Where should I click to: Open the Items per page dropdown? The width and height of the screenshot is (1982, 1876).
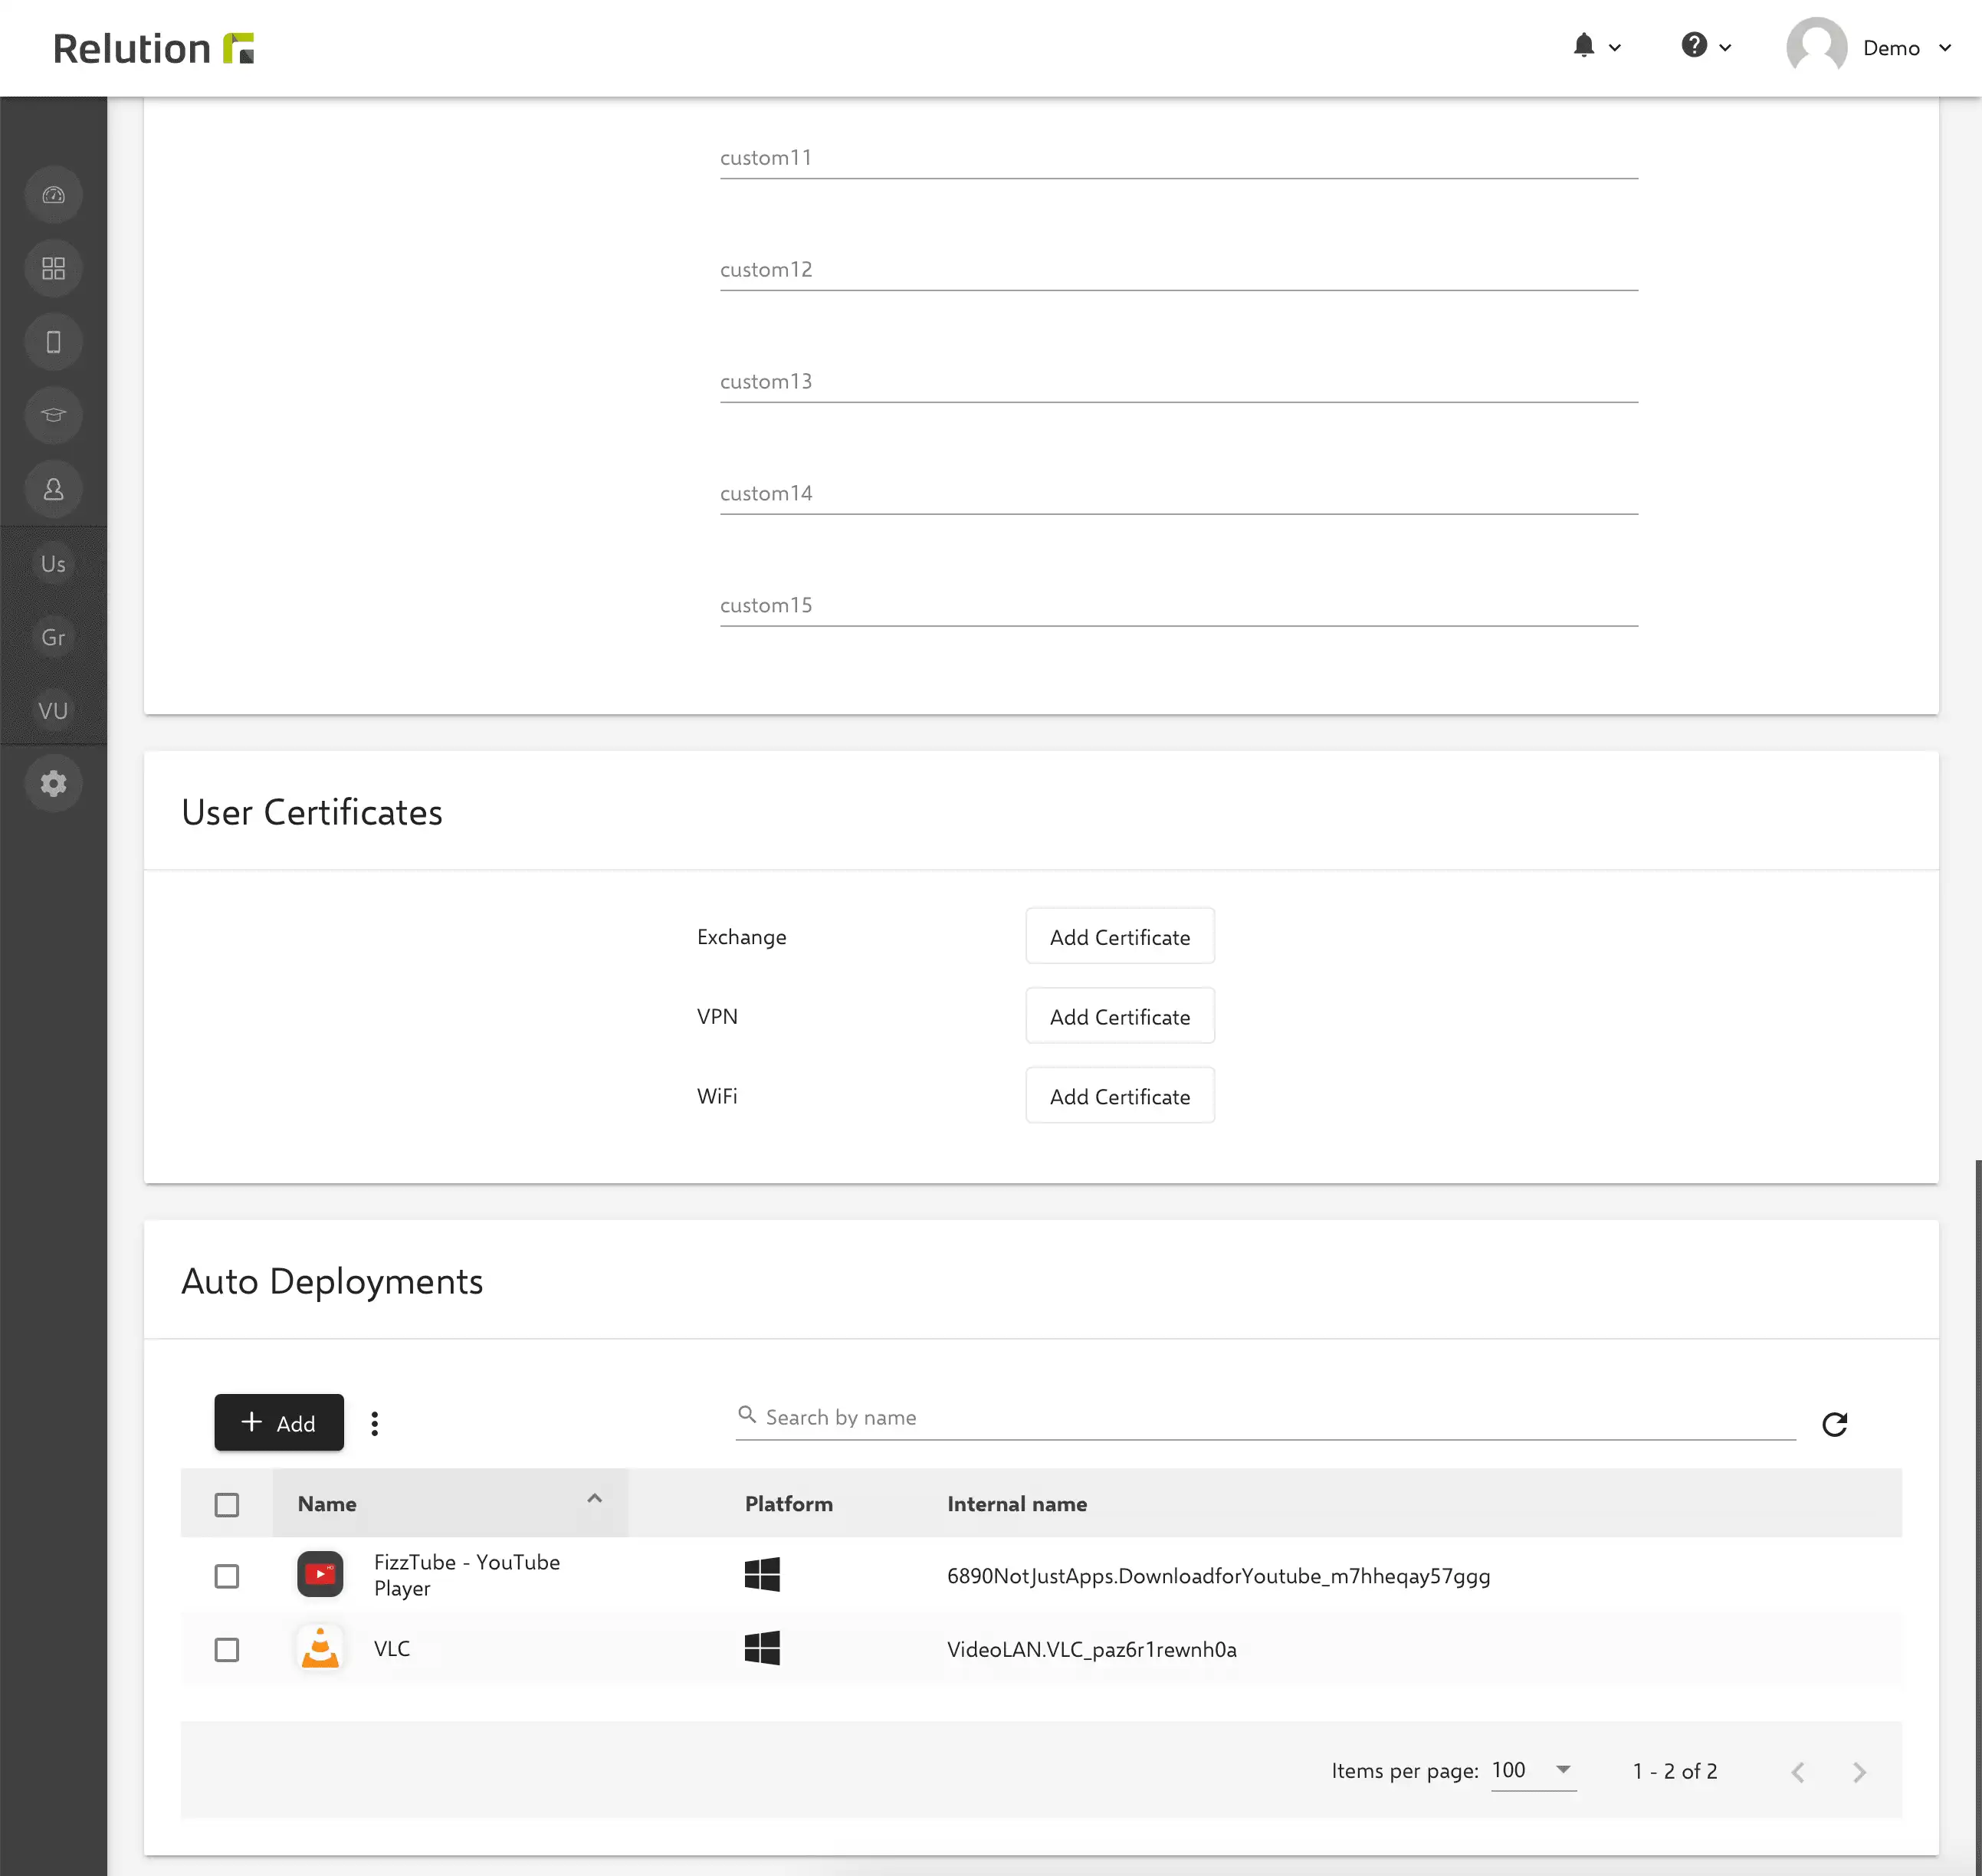[x=1533, y=1771]
